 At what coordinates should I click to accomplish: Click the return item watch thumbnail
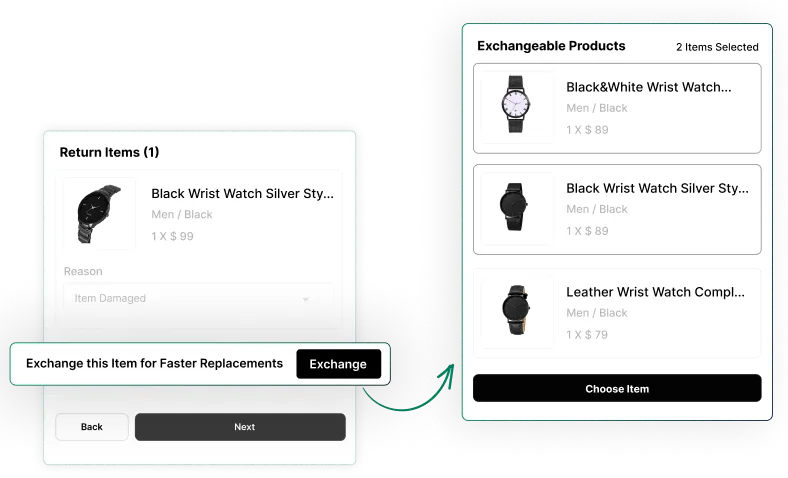click(99, 214)
